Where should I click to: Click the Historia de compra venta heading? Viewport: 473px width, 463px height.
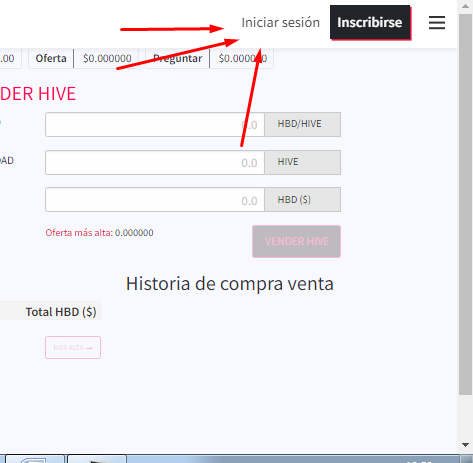[230, 284]
